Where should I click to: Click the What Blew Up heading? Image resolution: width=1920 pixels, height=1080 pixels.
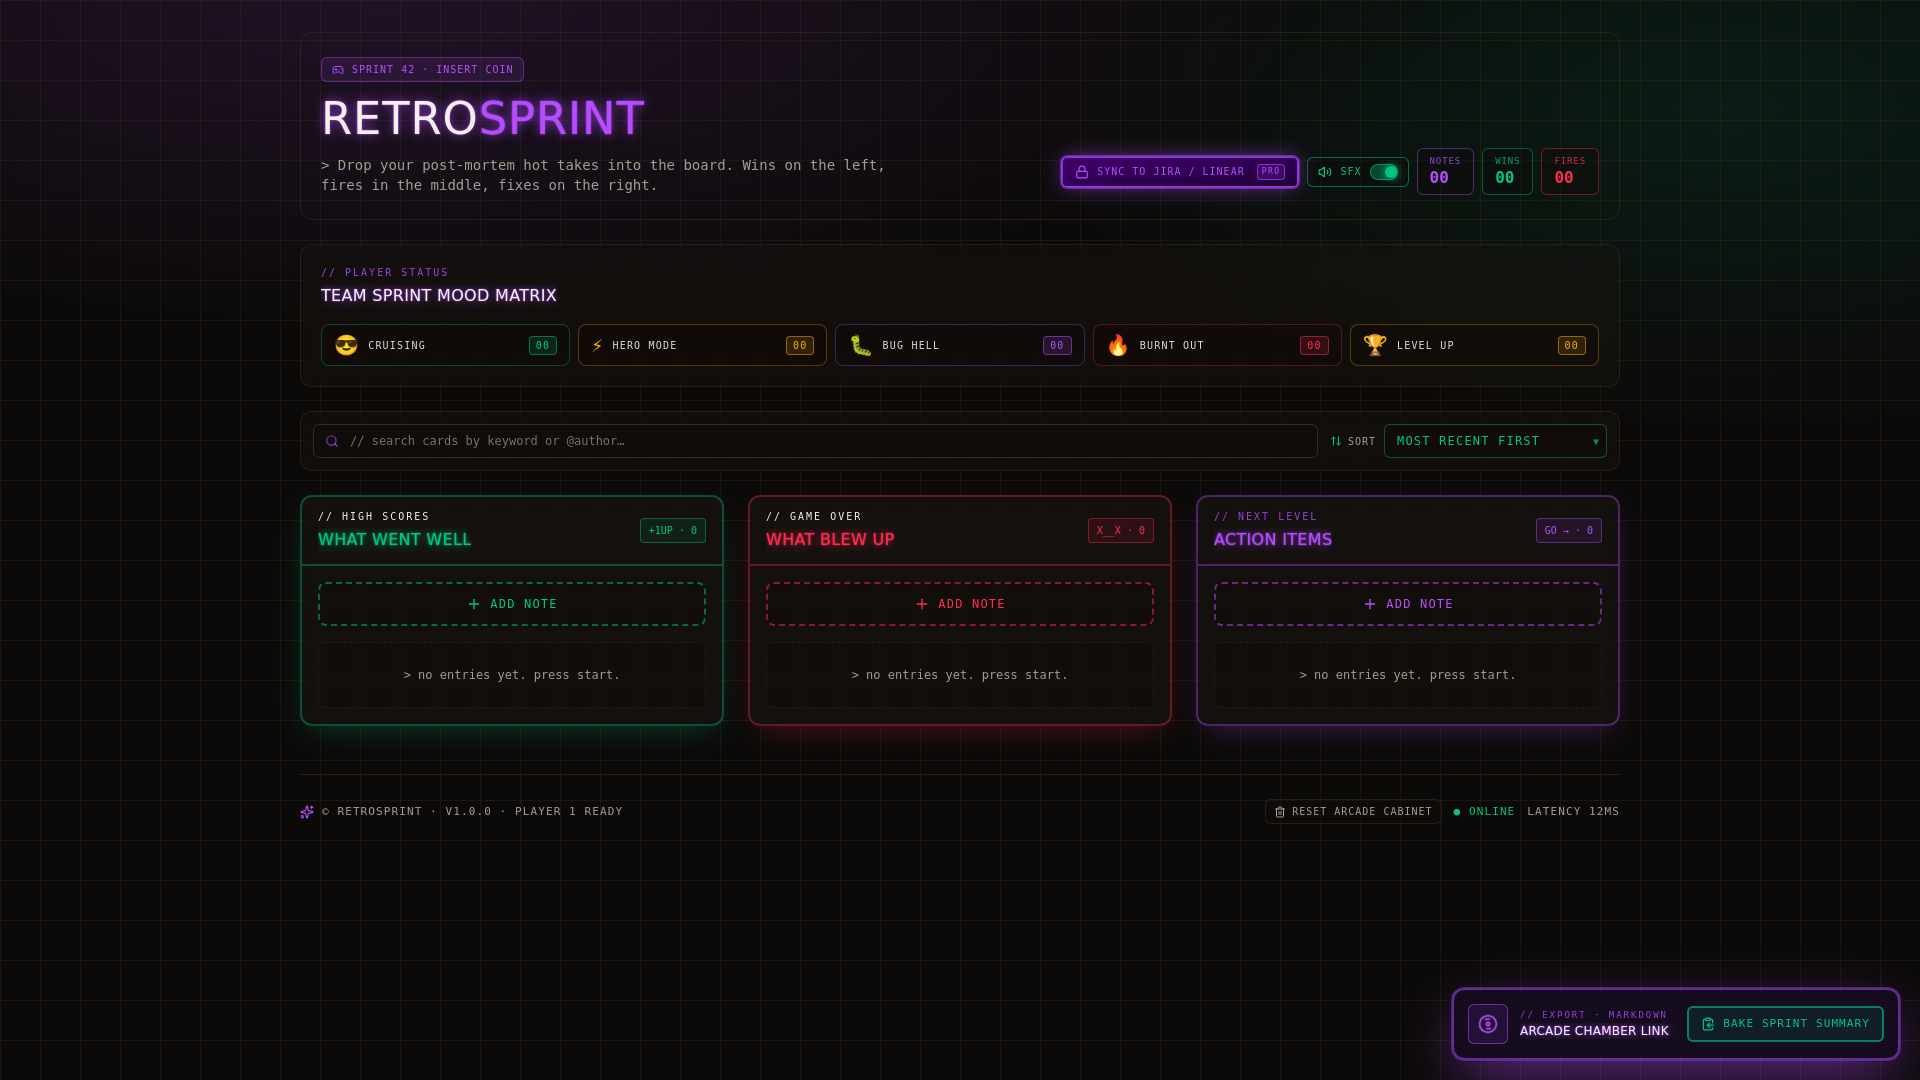[x=830, y=540]
